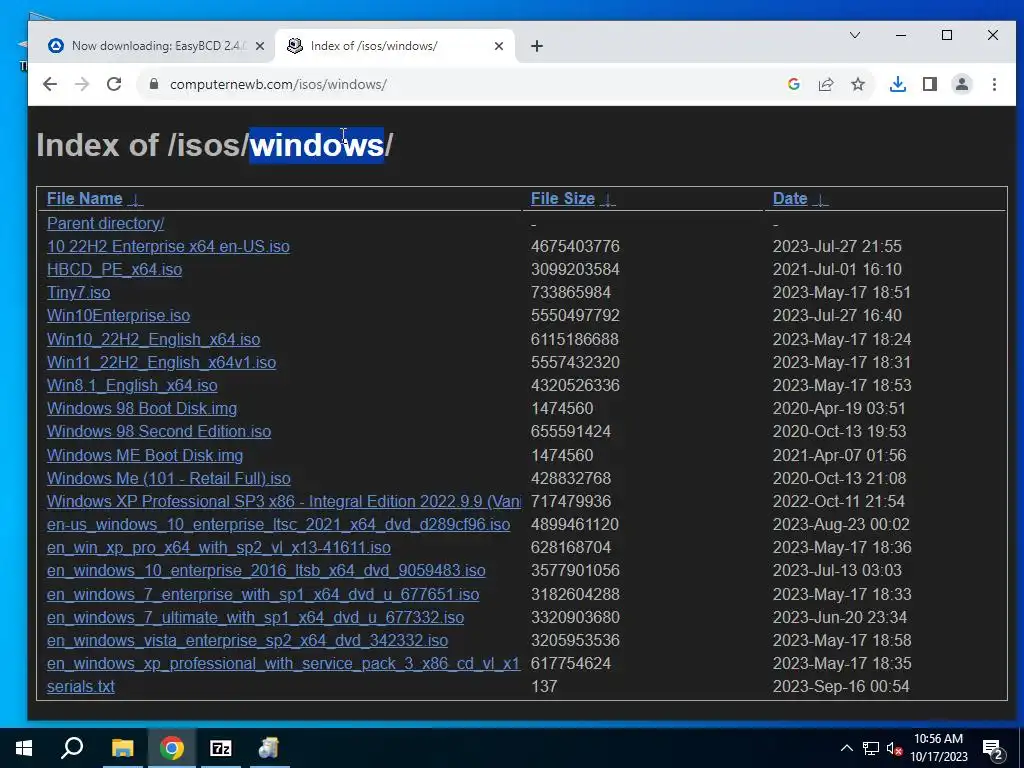Reload the current page
The height and width of the screenshot is (768, 1024).
tap(114, 84)
